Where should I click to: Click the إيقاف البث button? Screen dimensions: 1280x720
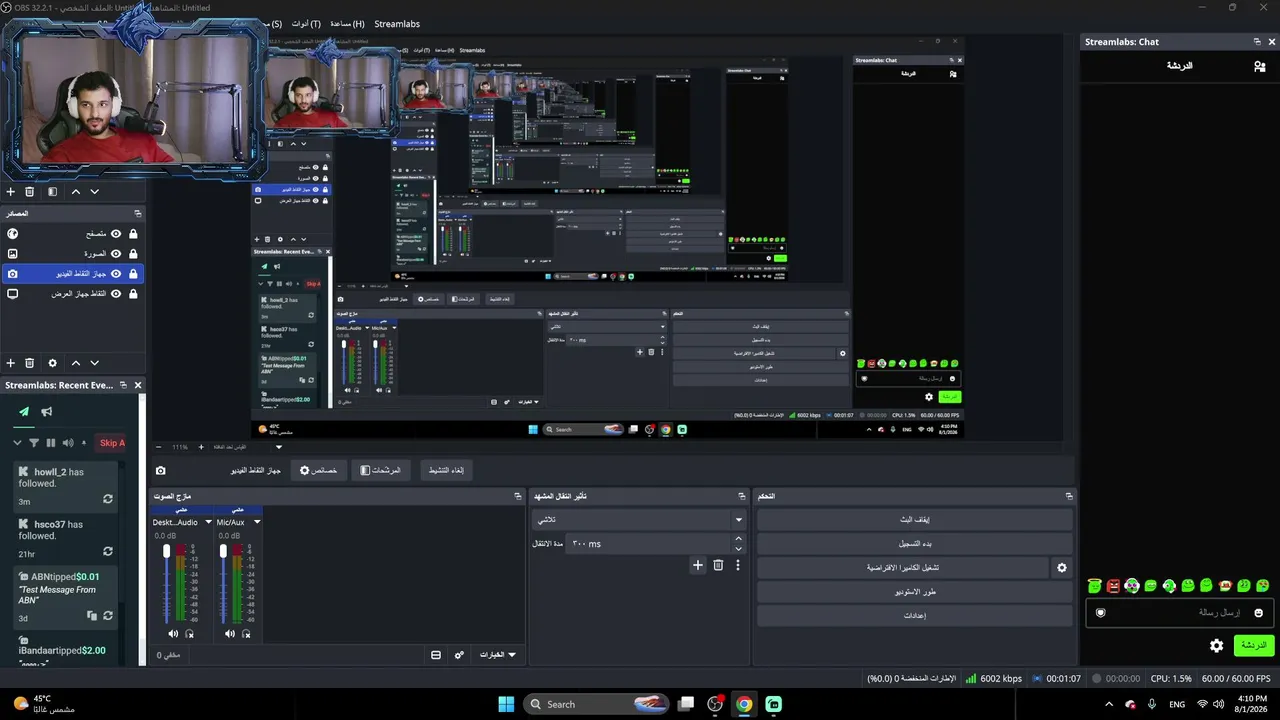coord(915,520)
